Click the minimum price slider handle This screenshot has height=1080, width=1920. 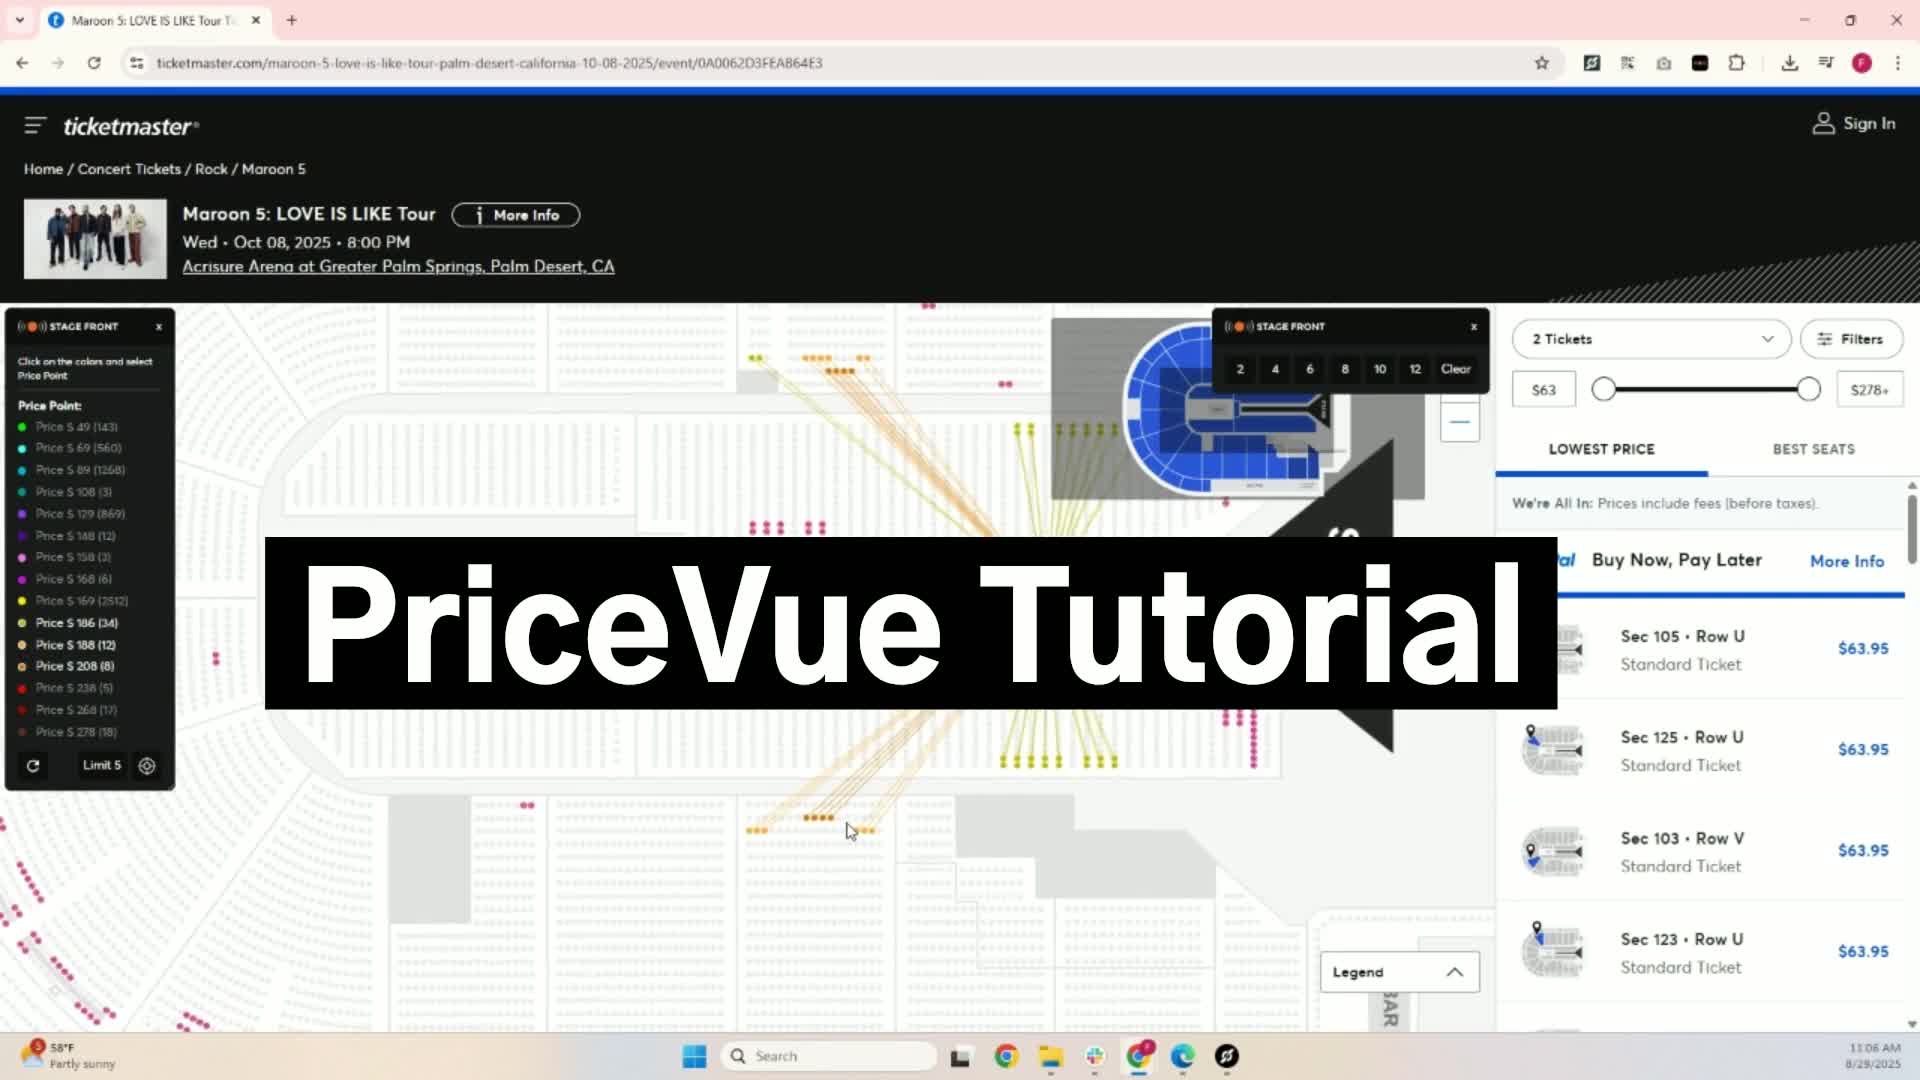[1604, 389]
